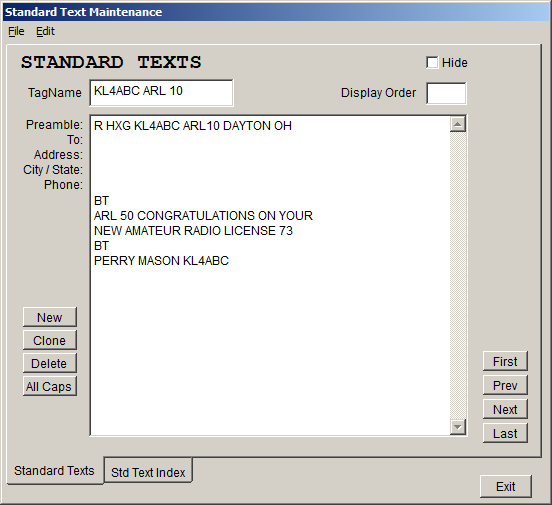Image resolution: width=552 pixels, height=505 pixels.
Task: Apply All Caps to text
Action: tap(50, 386)
